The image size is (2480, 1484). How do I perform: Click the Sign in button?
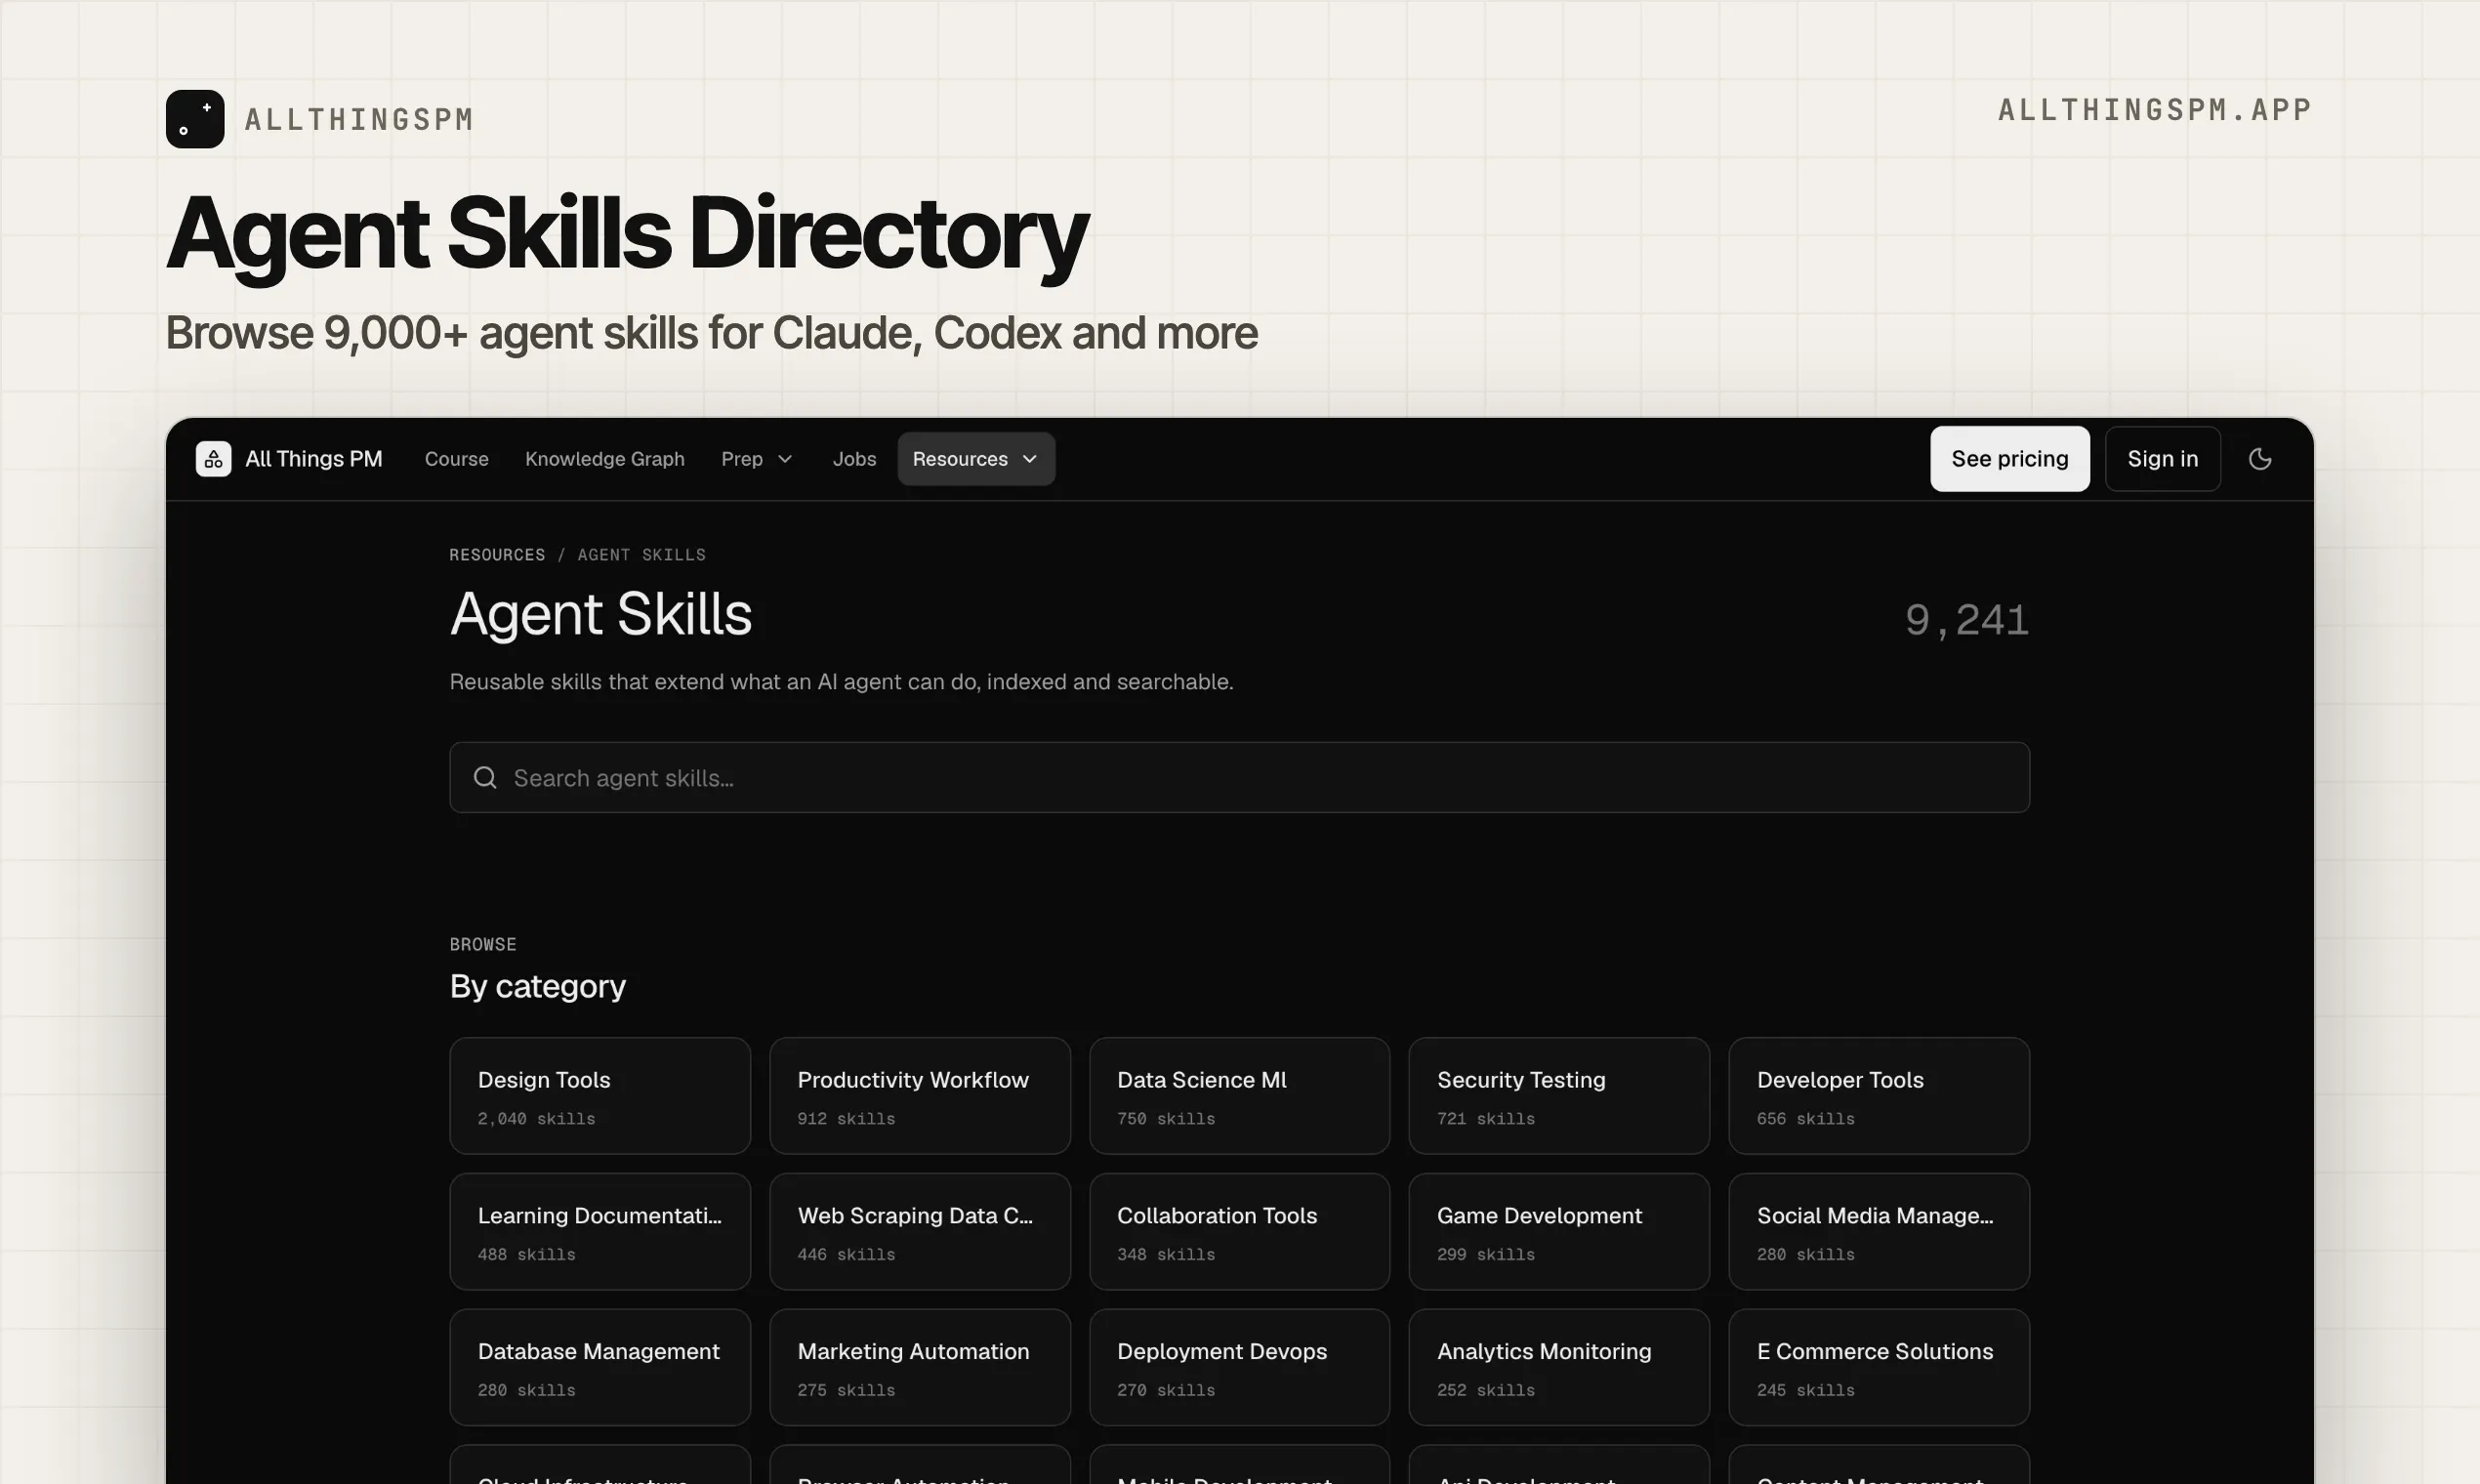tap(2163, 459)
